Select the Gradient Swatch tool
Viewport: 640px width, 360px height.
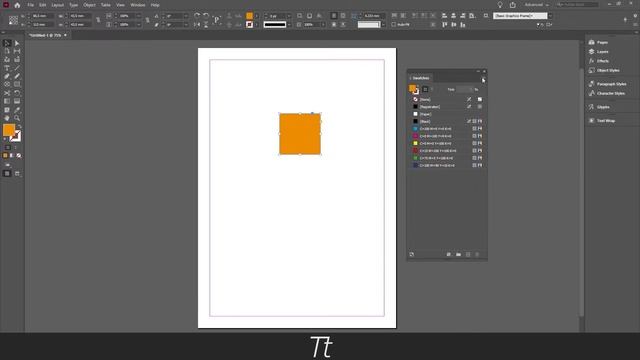tap(7, 101)
